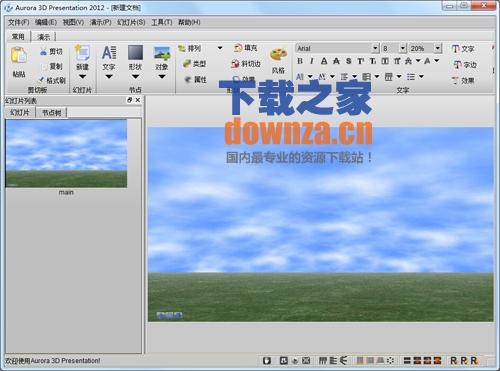
Task: Expand the 20% dropdown
Action: (x=438, y=49)
